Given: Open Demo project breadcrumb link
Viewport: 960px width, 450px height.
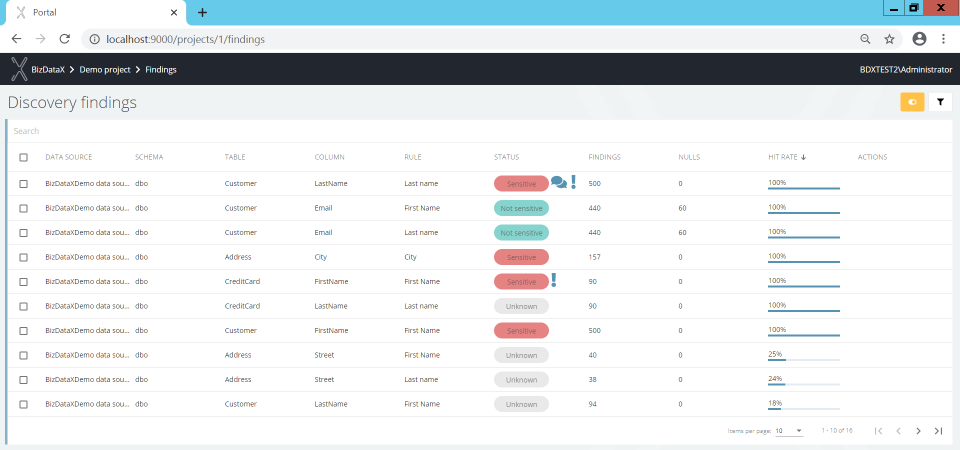Looking at the screenshot, I should pyautogui.click(x=105, y=70).
